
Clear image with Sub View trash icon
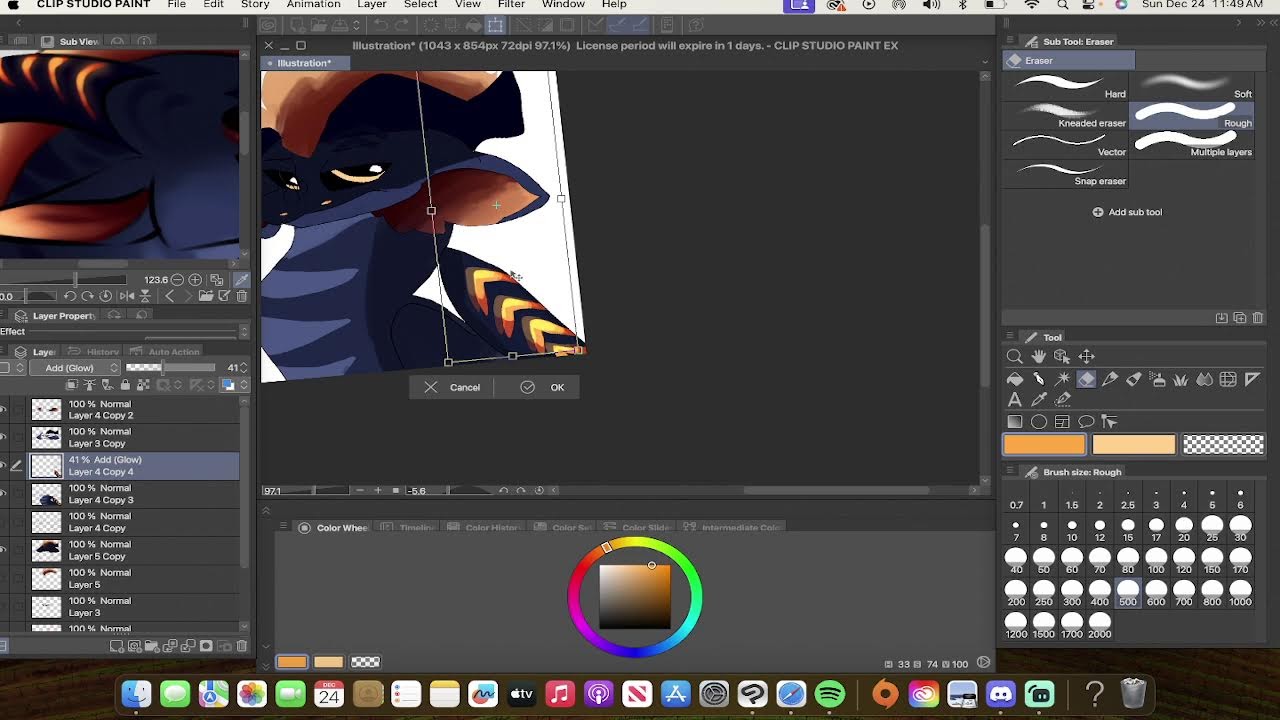click(241, 296)
